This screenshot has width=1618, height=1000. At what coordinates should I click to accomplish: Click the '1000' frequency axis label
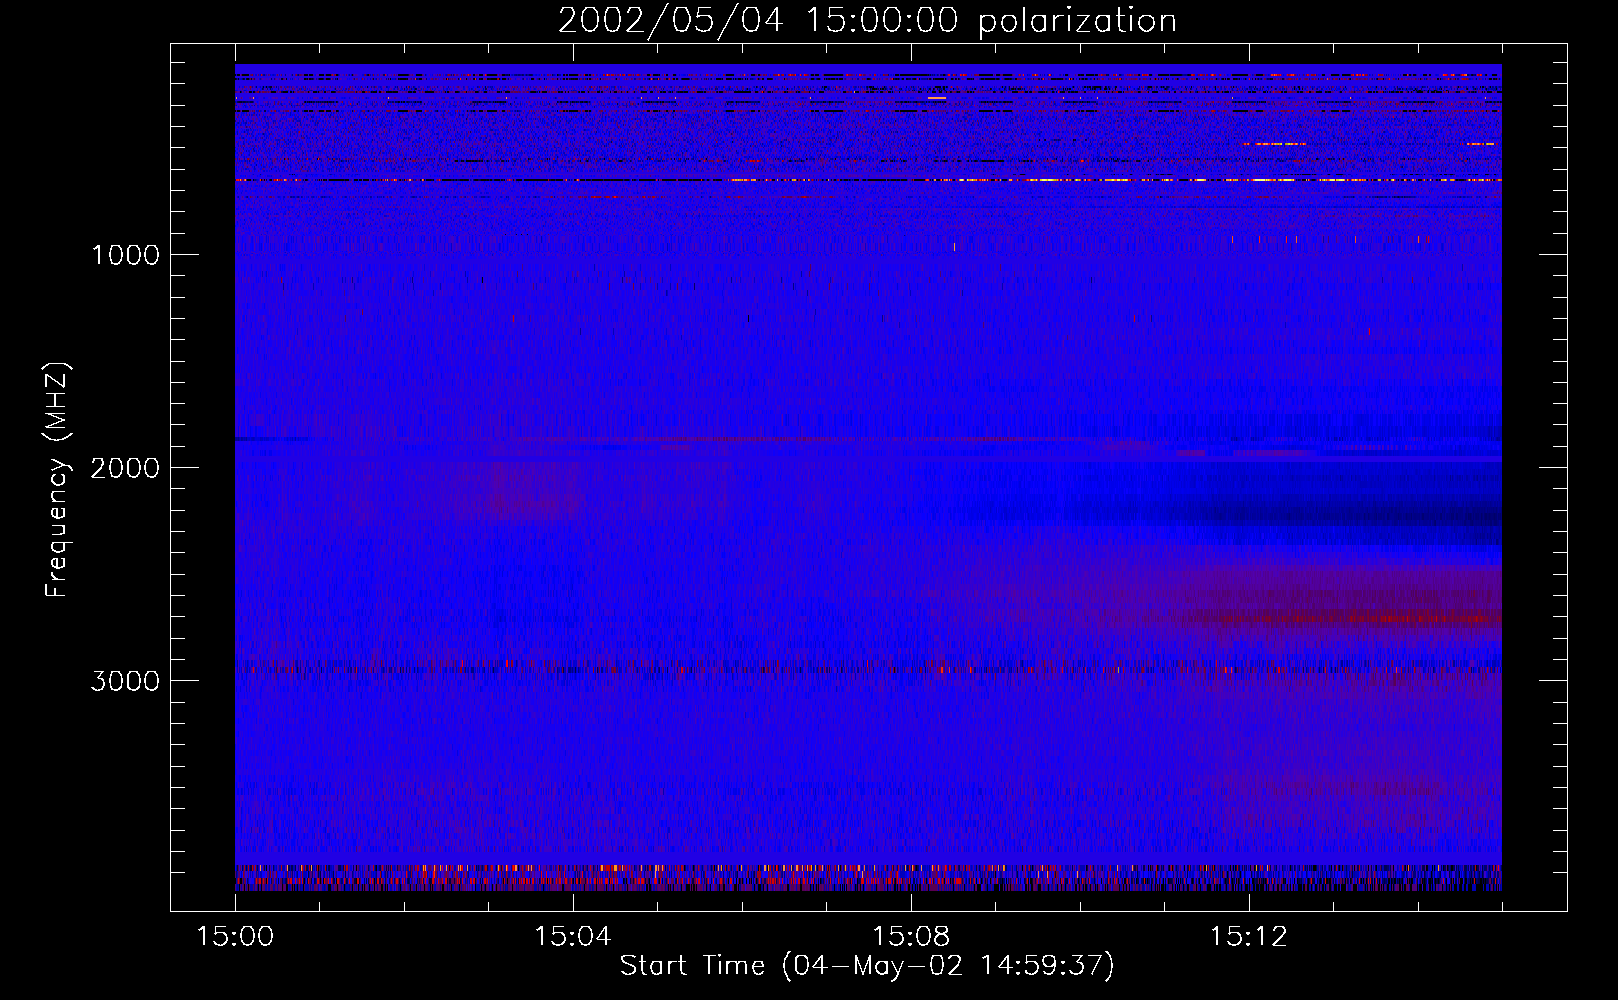[x=125, y=255]
